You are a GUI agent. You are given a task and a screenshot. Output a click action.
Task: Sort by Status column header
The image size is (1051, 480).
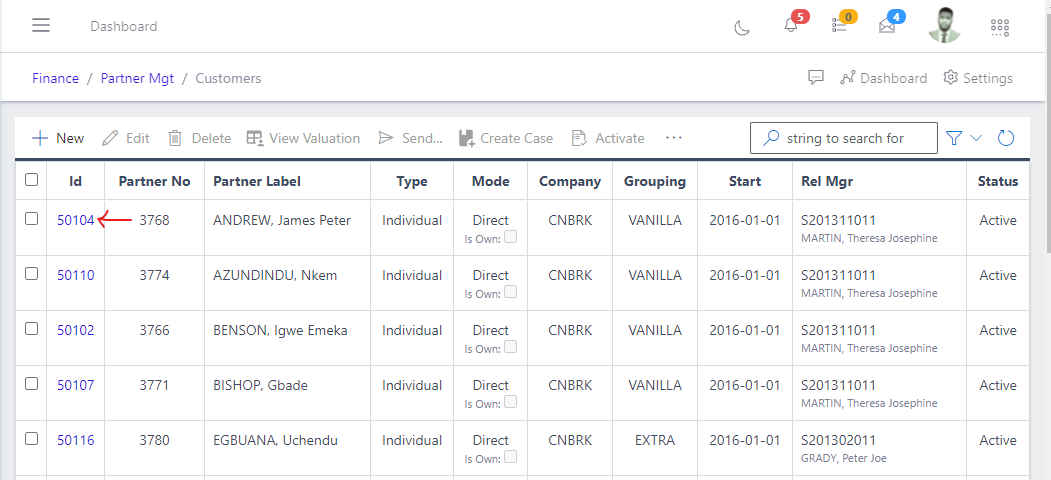pyautogui.click(x=998, y=181)
